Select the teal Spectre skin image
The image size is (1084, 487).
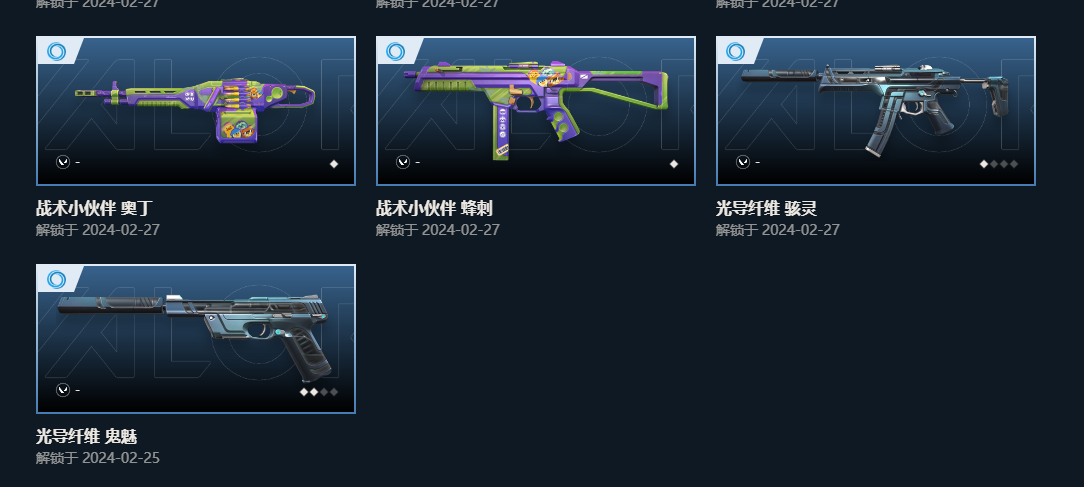click(876, 111)
